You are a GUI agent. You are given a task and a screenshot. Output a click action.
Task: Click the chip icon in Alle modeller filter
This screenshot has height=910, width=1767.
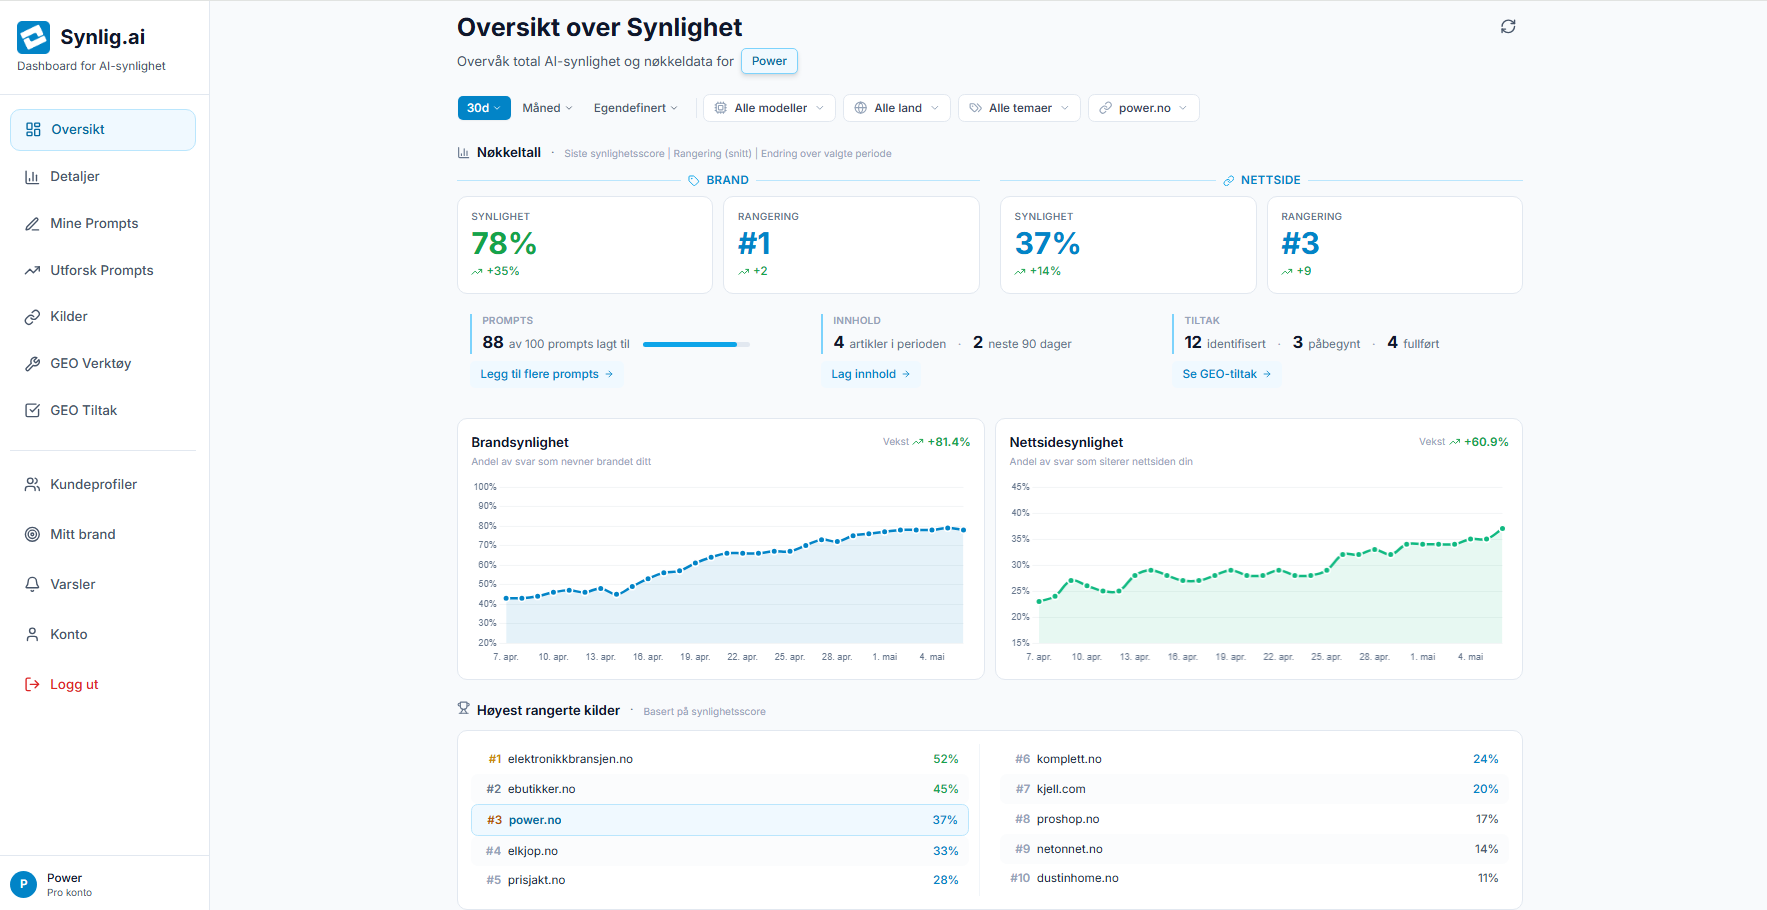[721, 108]
